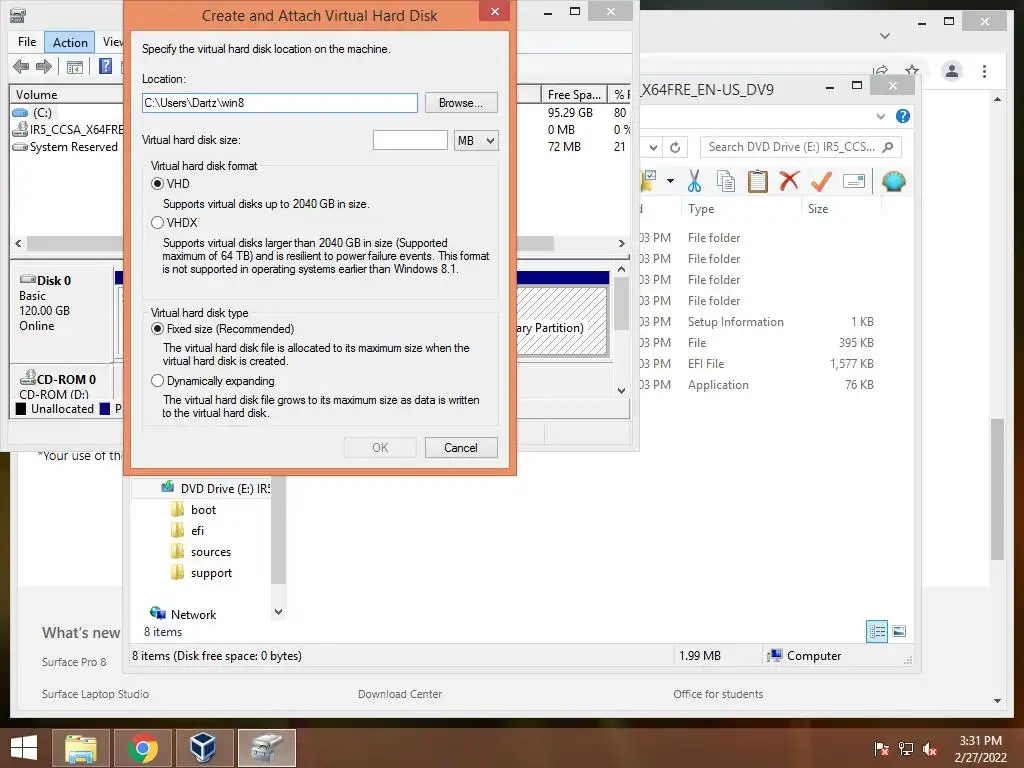
Task: Click the blue shell icon in Explorer toolbar
Action: [x=893, y=181]
